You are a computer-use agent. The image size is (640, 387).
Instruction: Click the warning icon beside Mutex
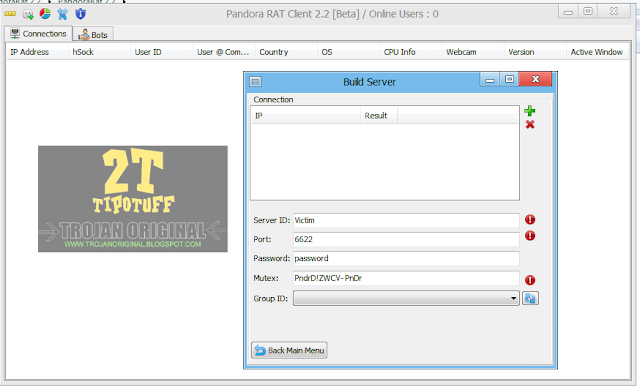tap(530, 280)
